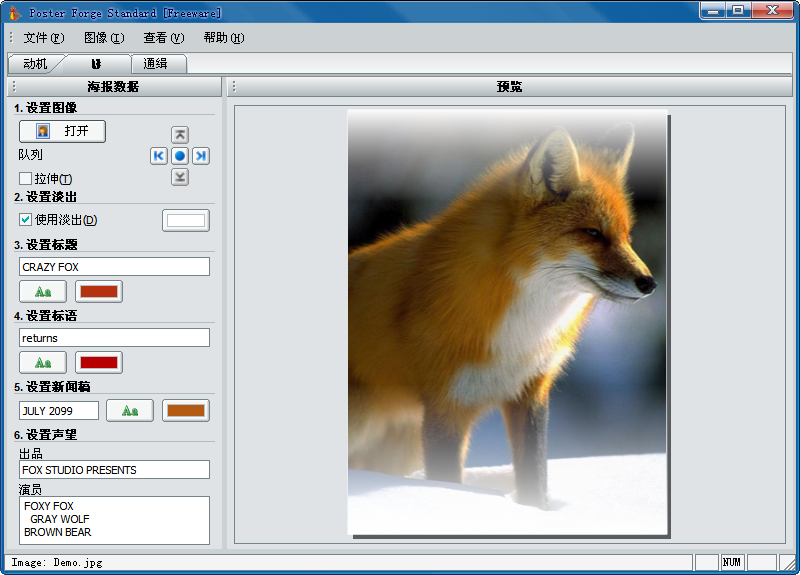Screen dimensions: 800x575
Task: Pick the white fade color swatch
Action: click(186, 220)
